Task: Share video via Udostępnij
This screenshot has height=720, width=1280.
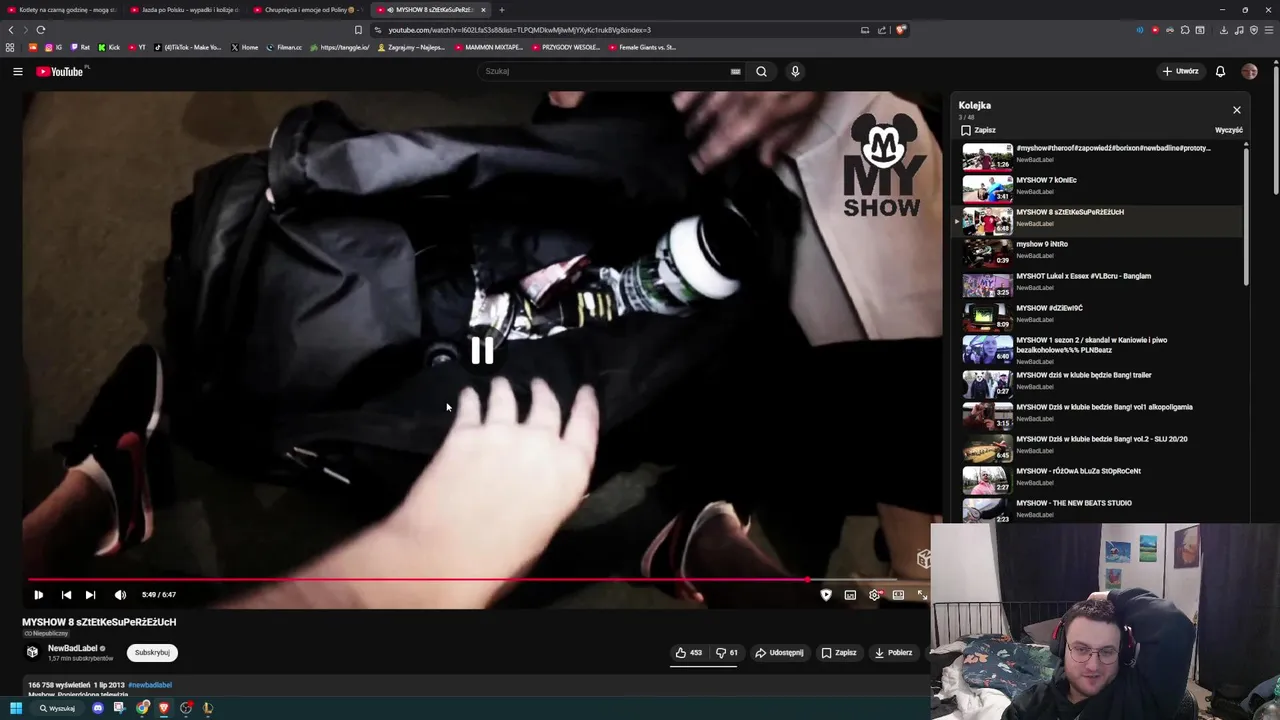Action: tap(779, 653)
